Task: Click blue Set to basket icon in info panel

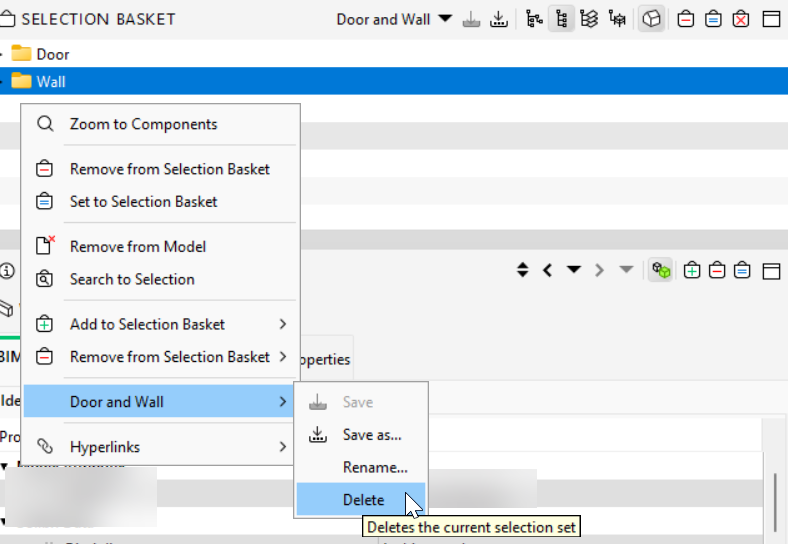Action: (x=742, y=270)
